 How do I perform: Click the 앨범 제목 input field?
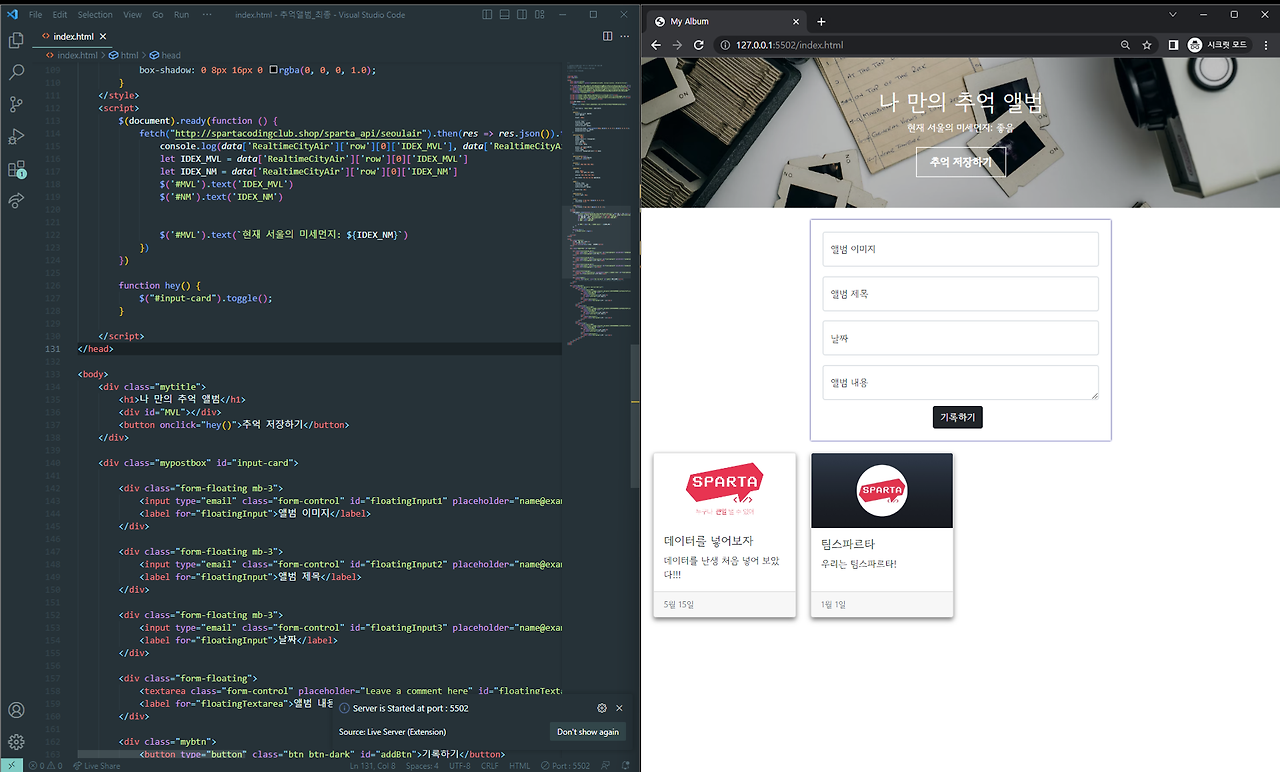click(x=960, y=294)
